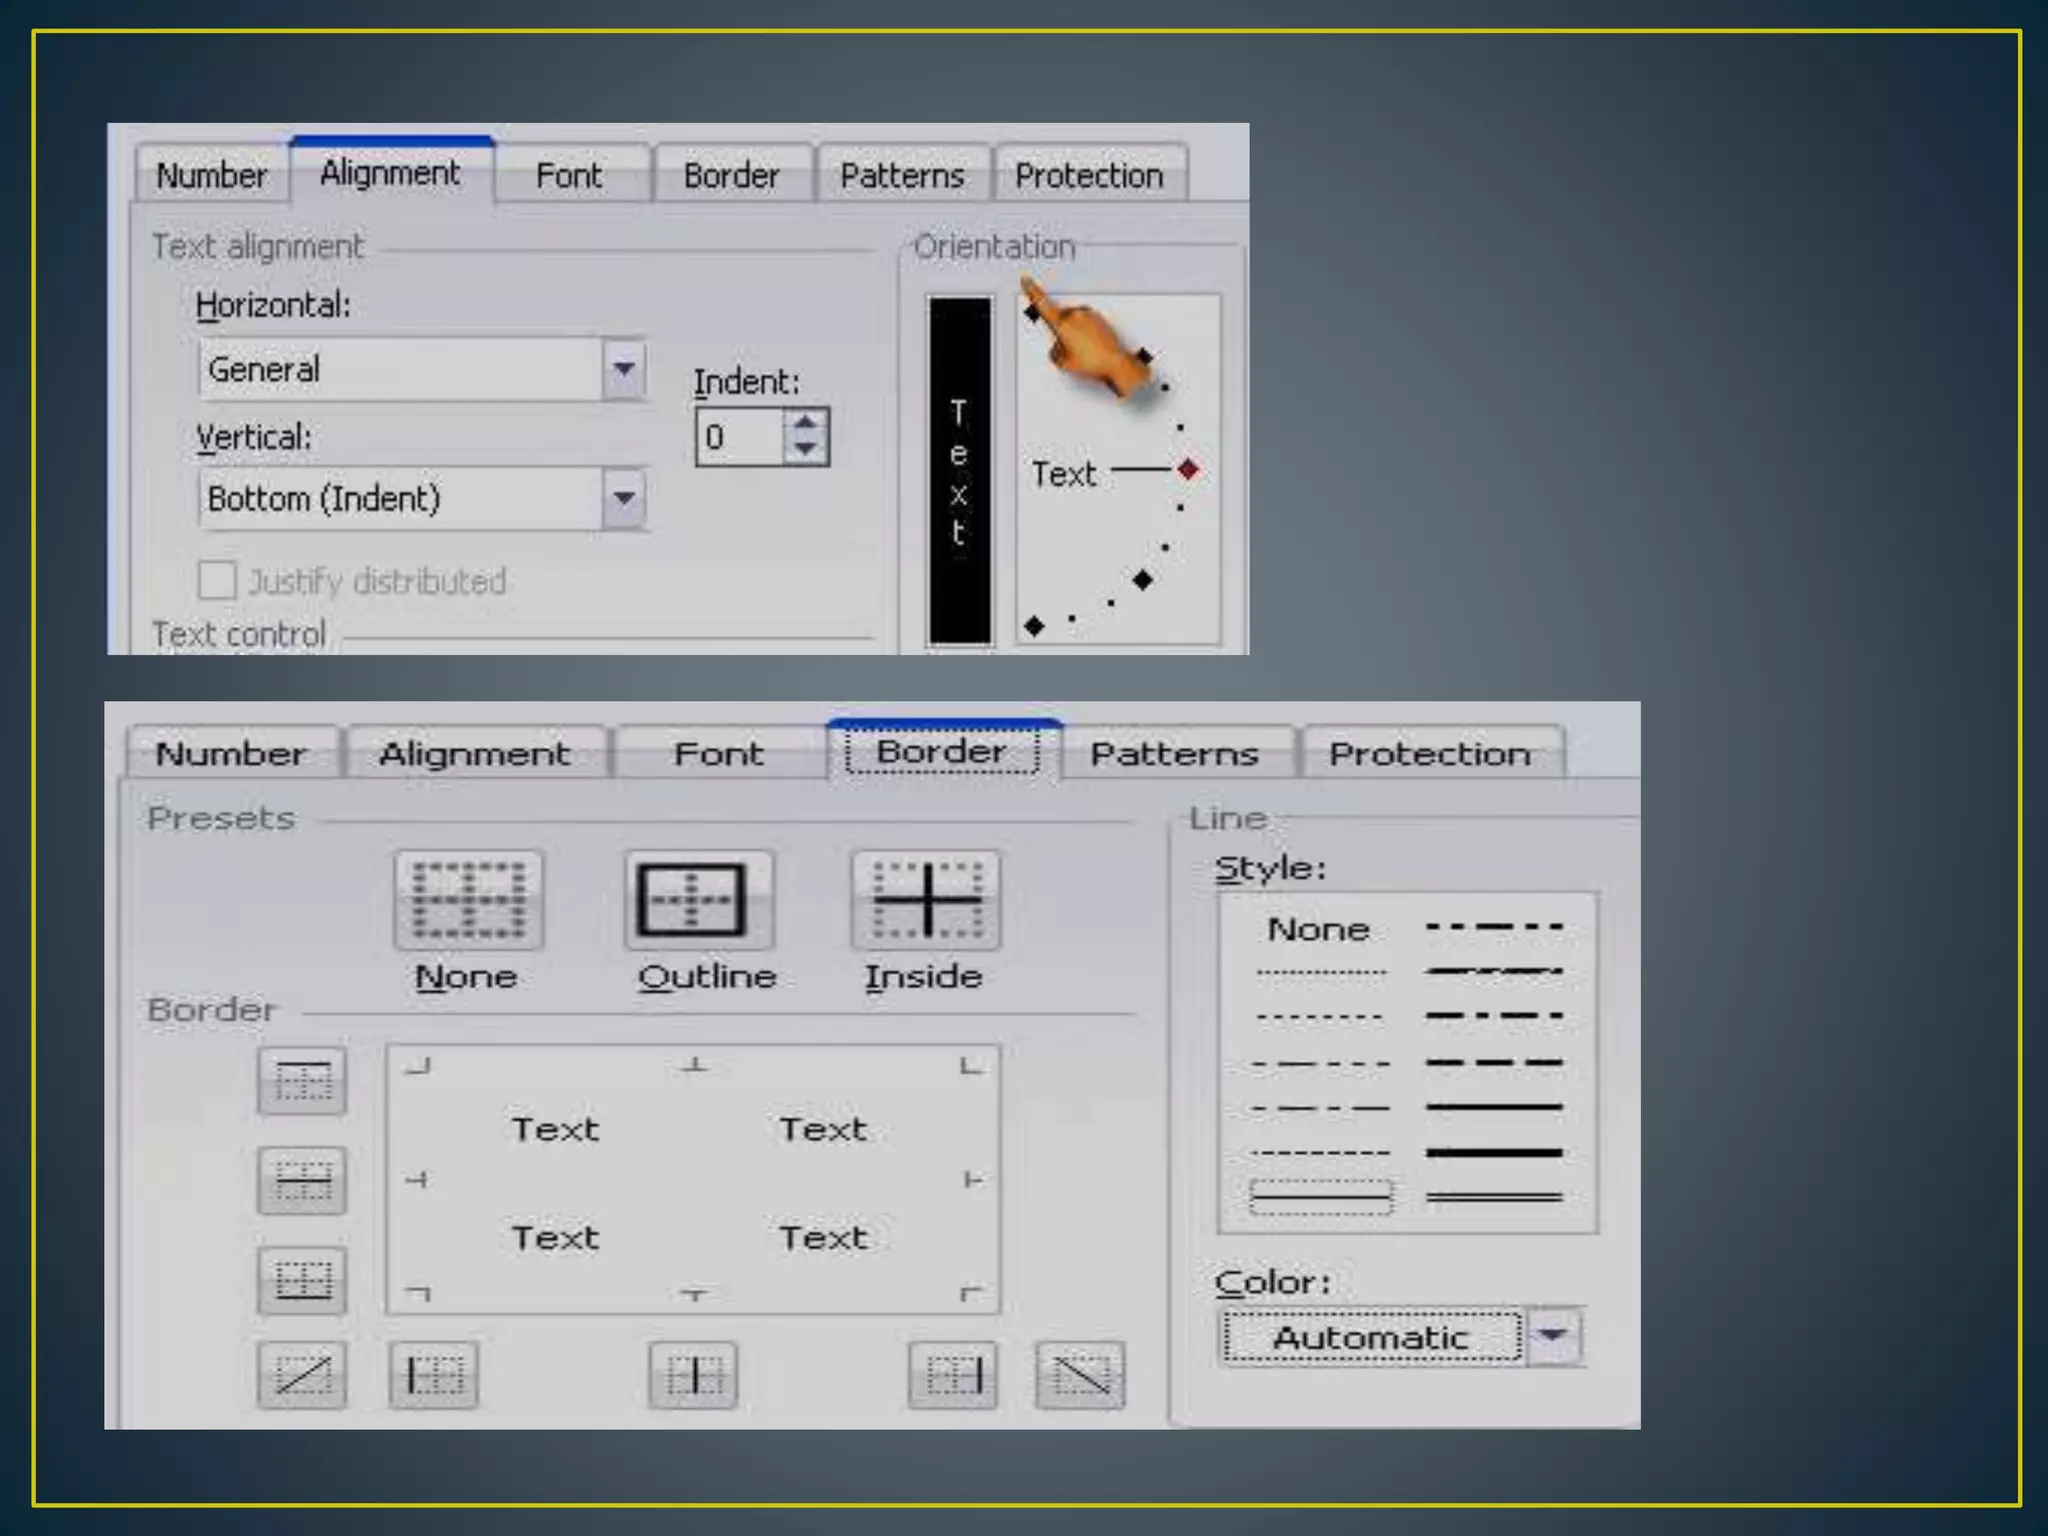
Task: Toggle the diagonal up border button
Action: (302, 1375)
